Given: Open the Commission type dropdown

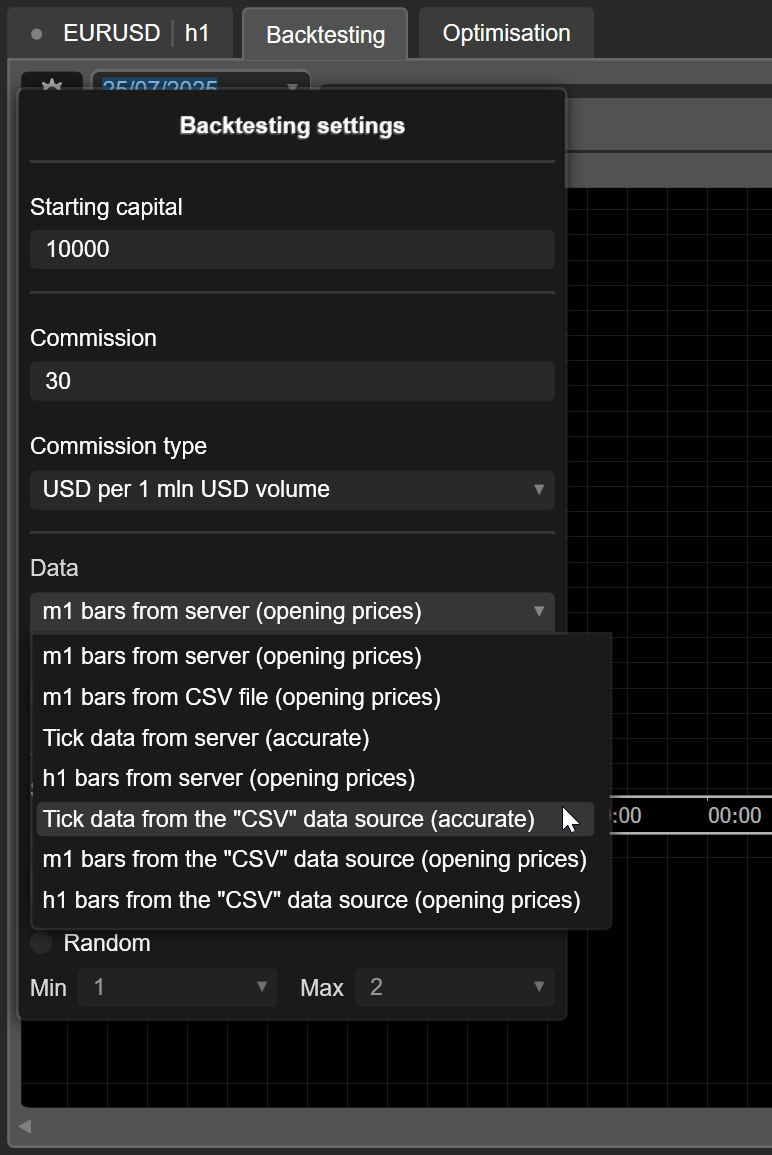Looking at the screenshot, I should click(x=292, y=490).
